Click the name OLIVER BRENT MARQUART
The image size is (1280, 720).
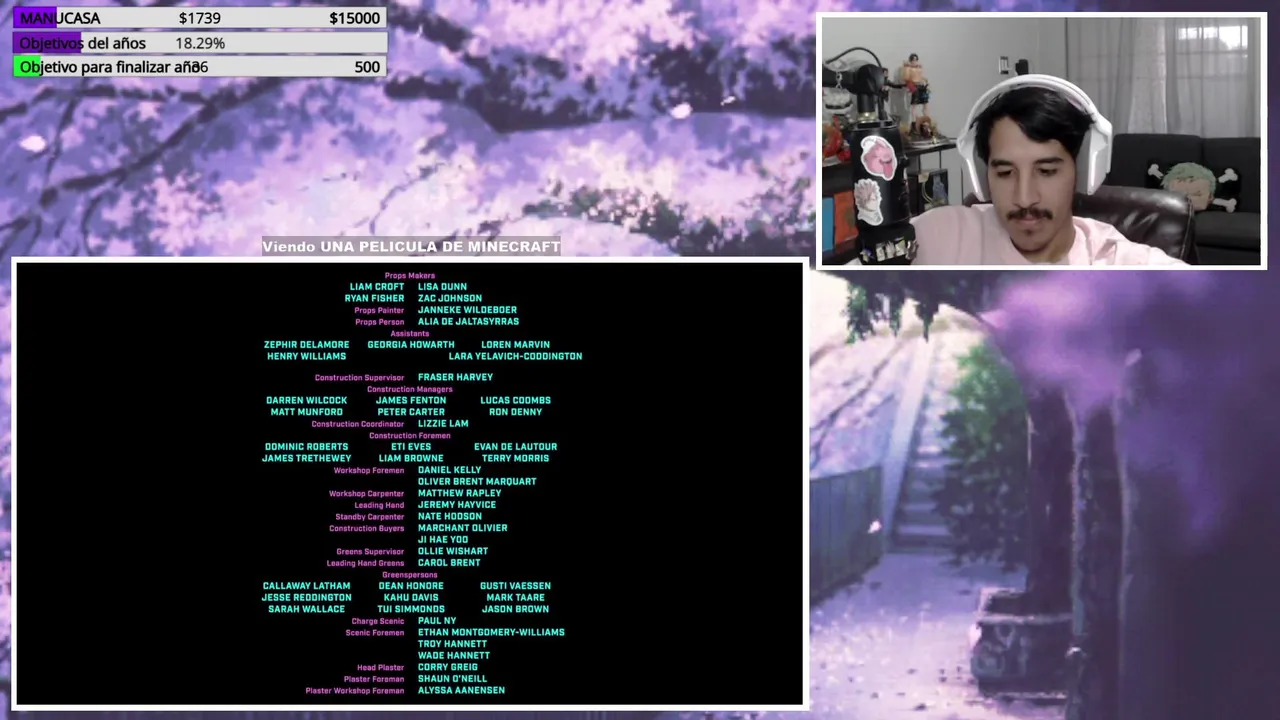pyautogui.click(x=477, y=482)
